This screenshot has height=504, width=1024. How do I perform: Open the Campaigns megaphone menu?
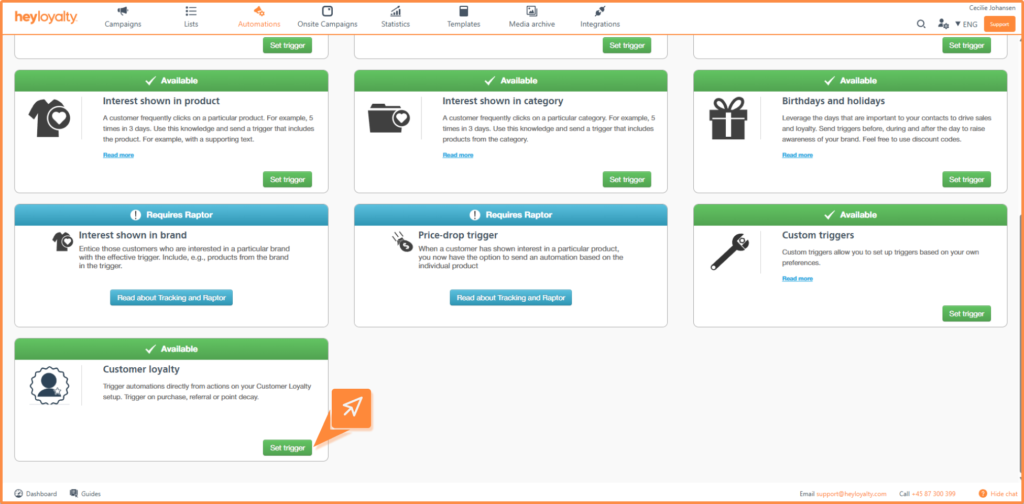pos(123,17)
